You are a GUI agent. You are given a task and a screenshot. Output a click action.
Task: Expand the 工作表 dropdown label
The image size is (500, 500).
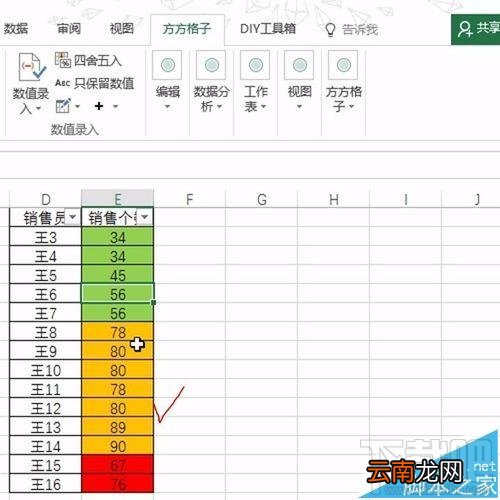[255, 99]
